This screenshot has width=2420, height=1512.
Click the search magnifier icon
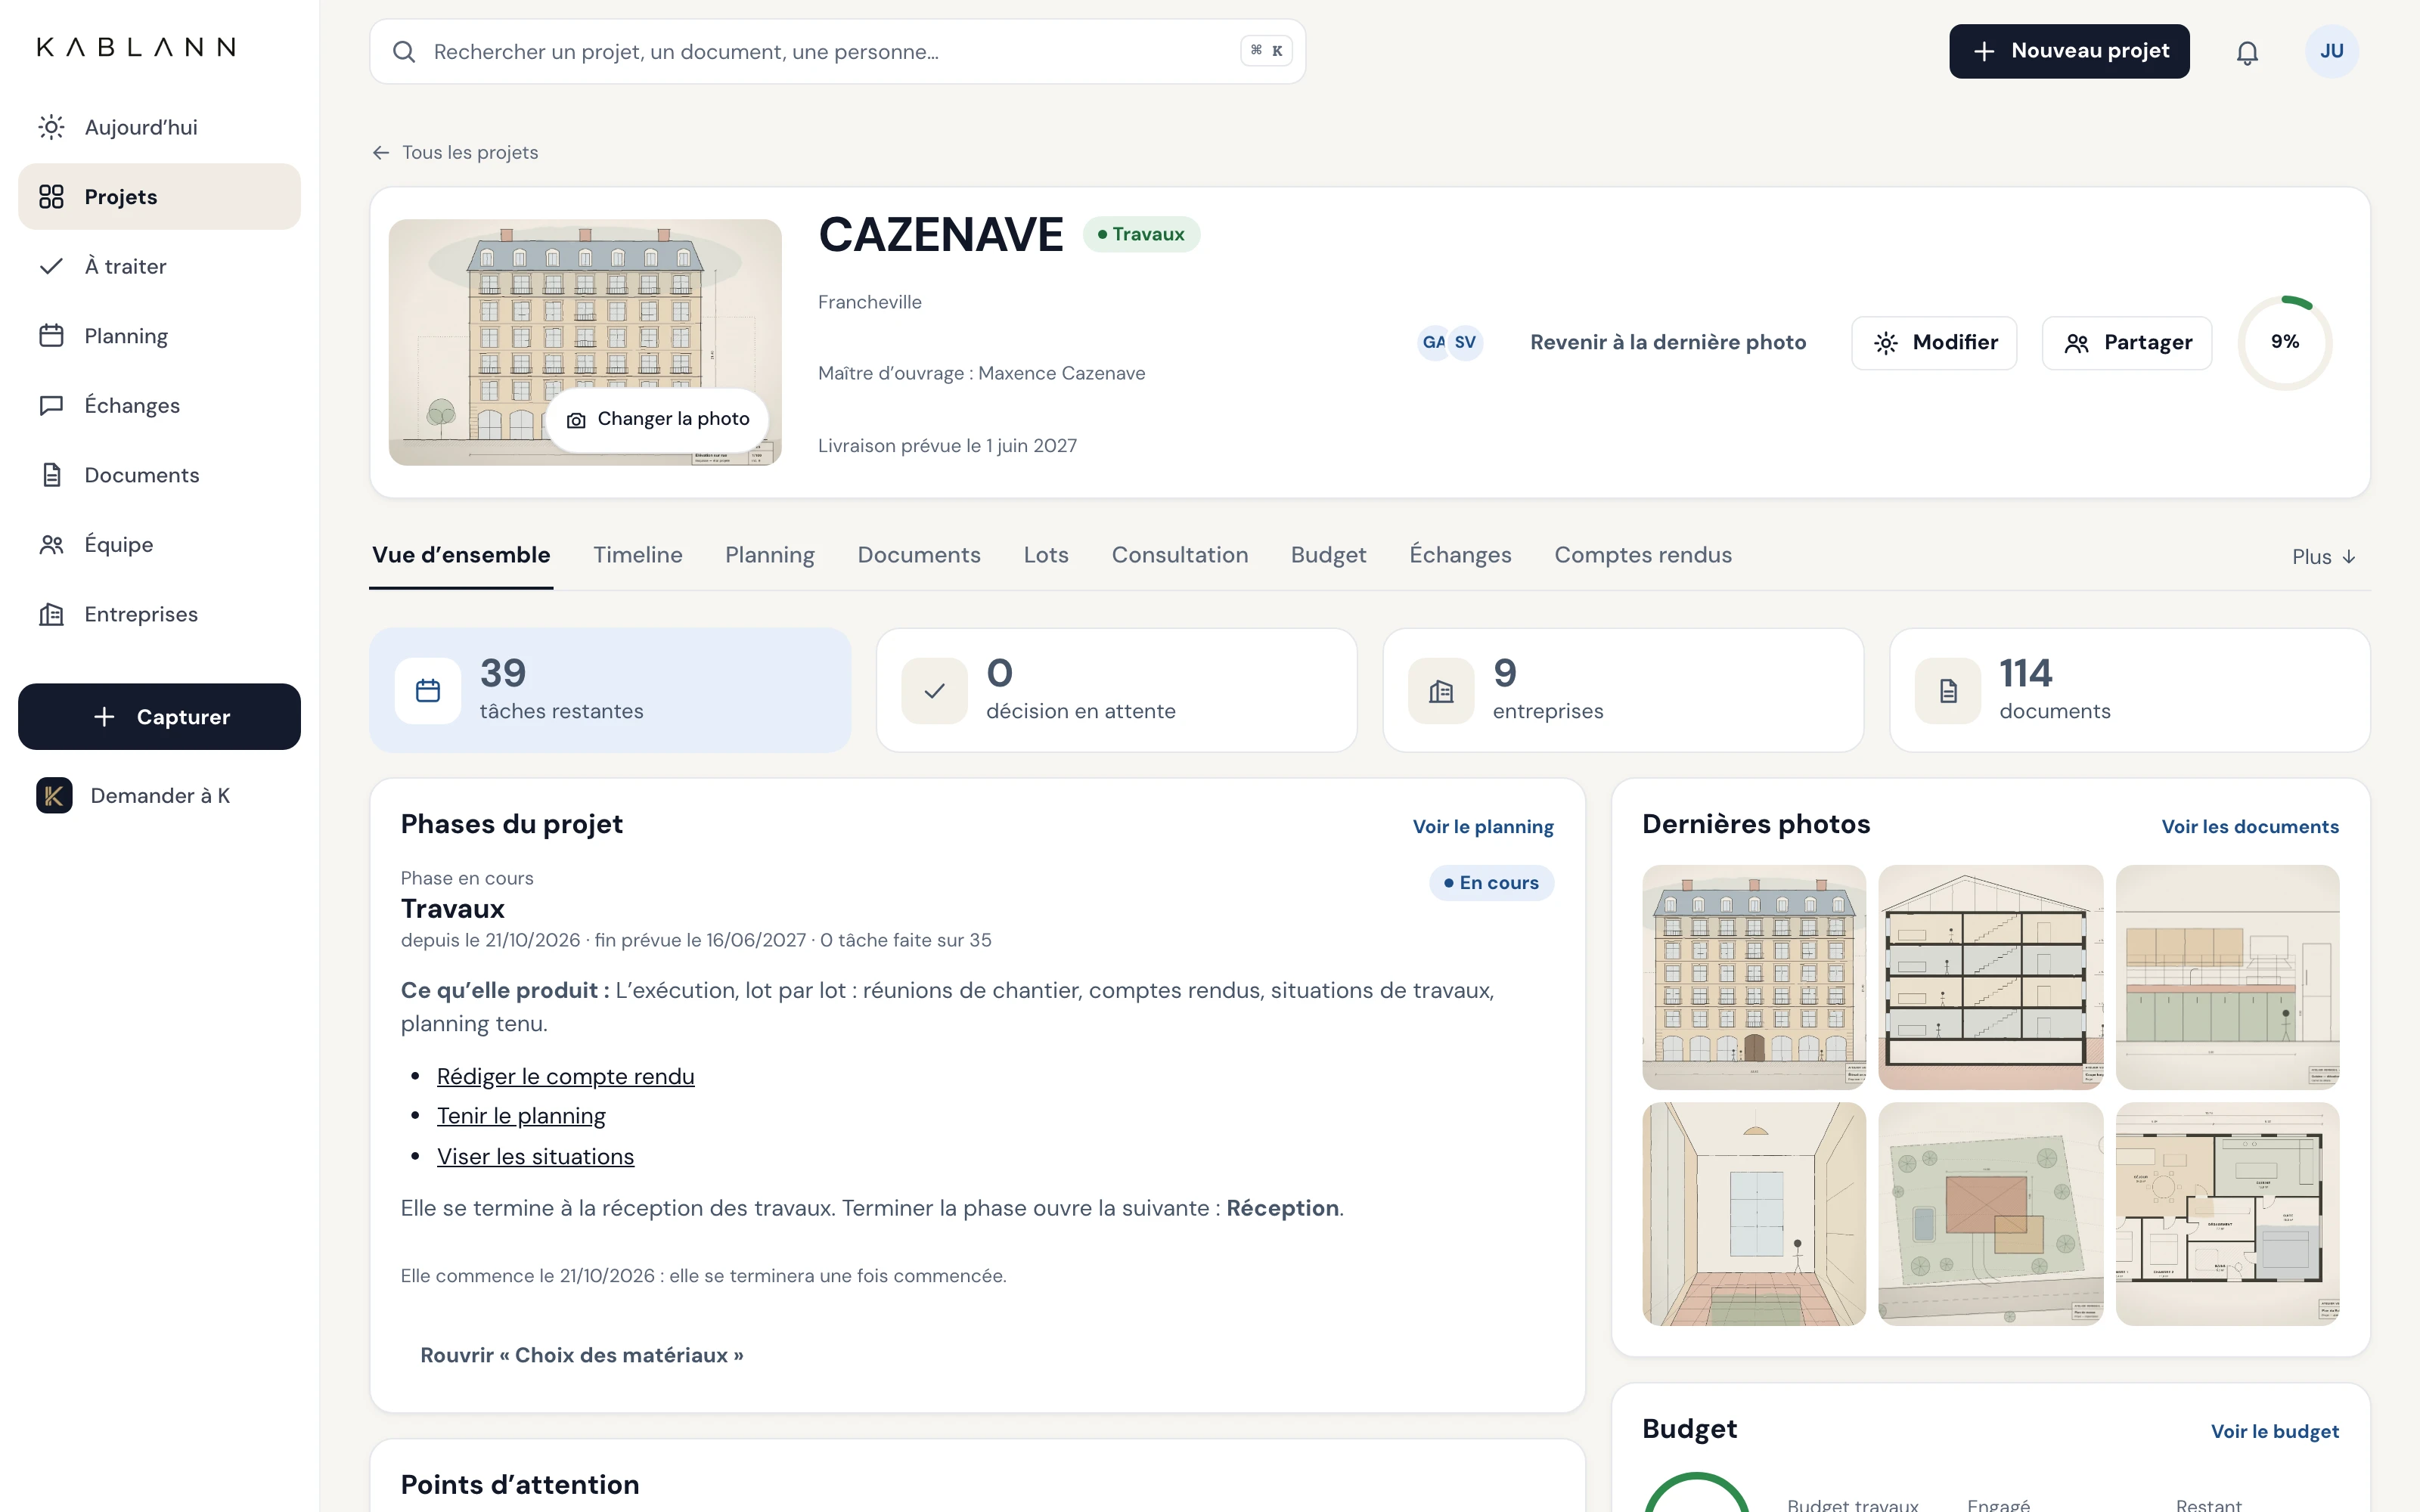click(404, 52)
